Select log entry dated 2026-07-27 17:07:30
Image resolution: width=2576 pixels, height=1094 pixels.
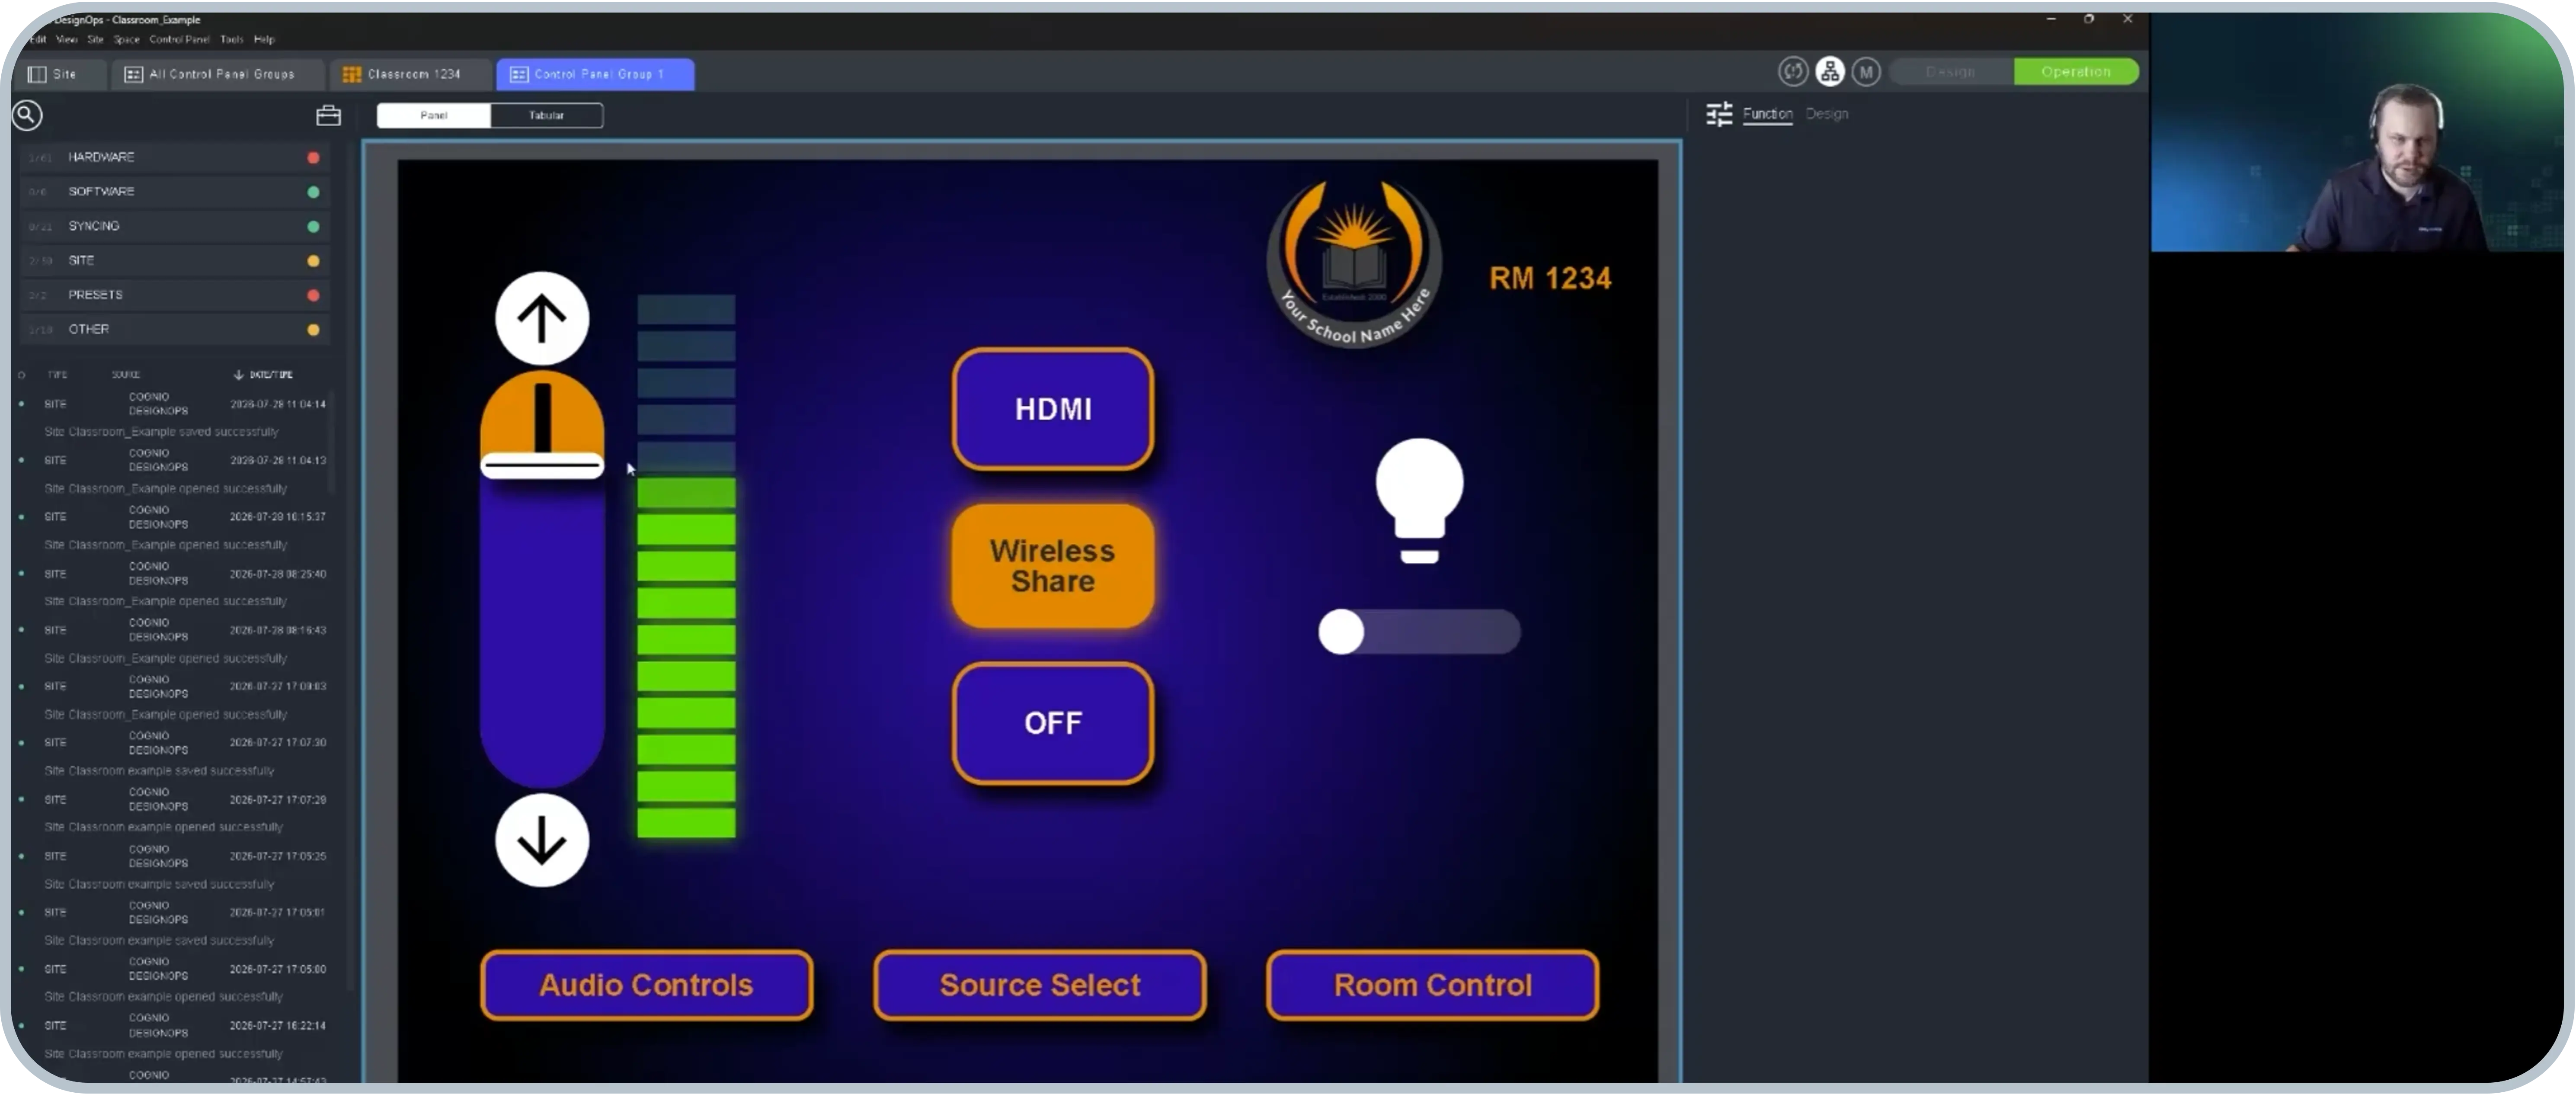[x=175, y=743]
